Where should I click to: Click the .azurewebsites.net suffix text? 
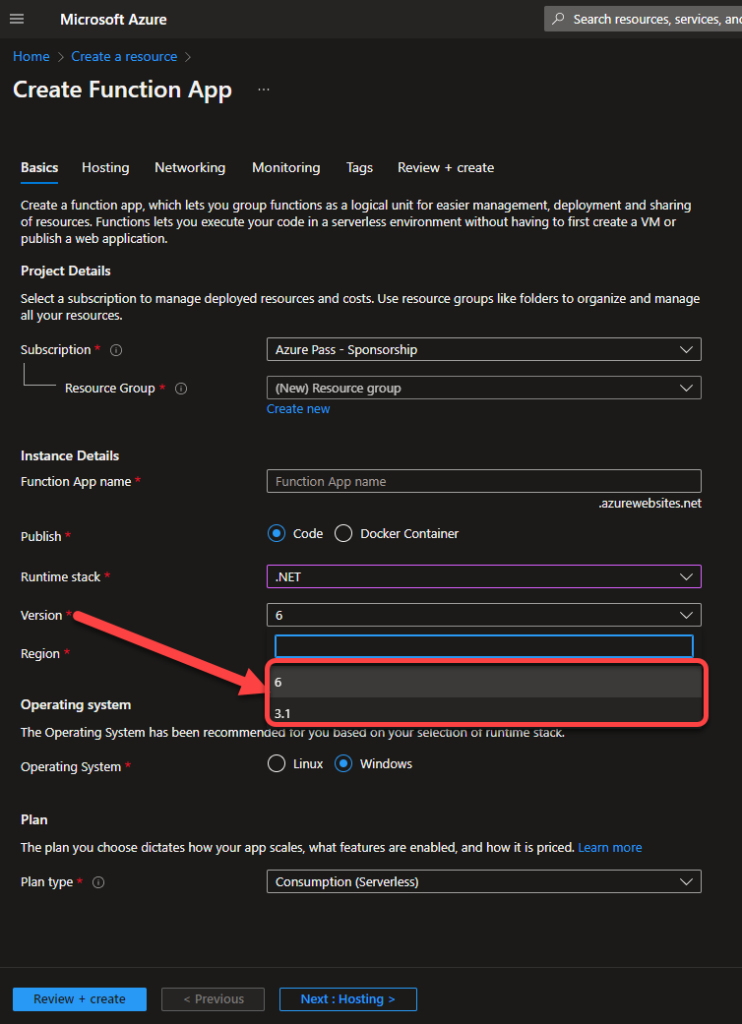[x=650, y=504]
